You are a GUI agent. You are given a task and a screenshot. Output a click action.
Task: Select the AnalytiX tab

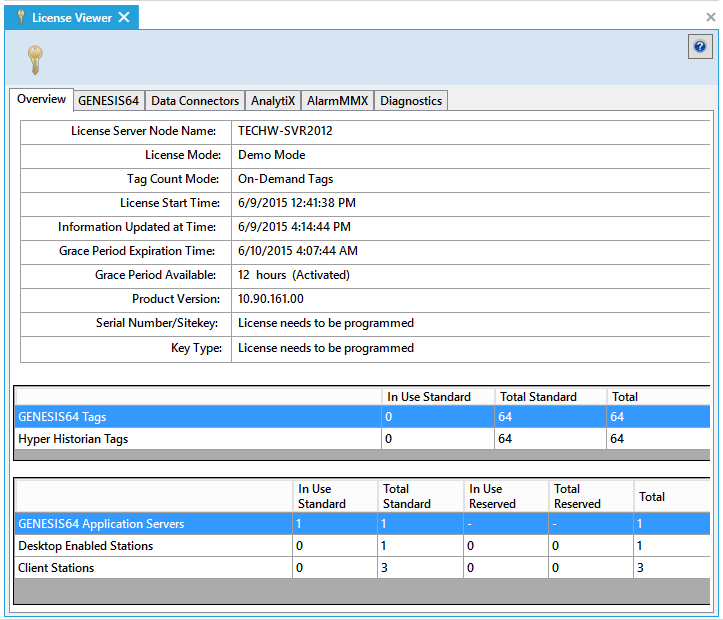273,101
